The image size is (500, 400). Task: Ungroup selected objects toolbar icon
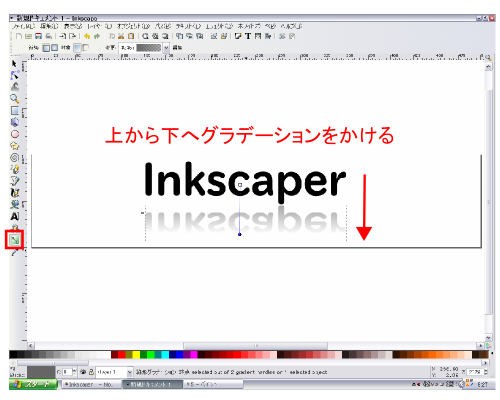(224, 36)
